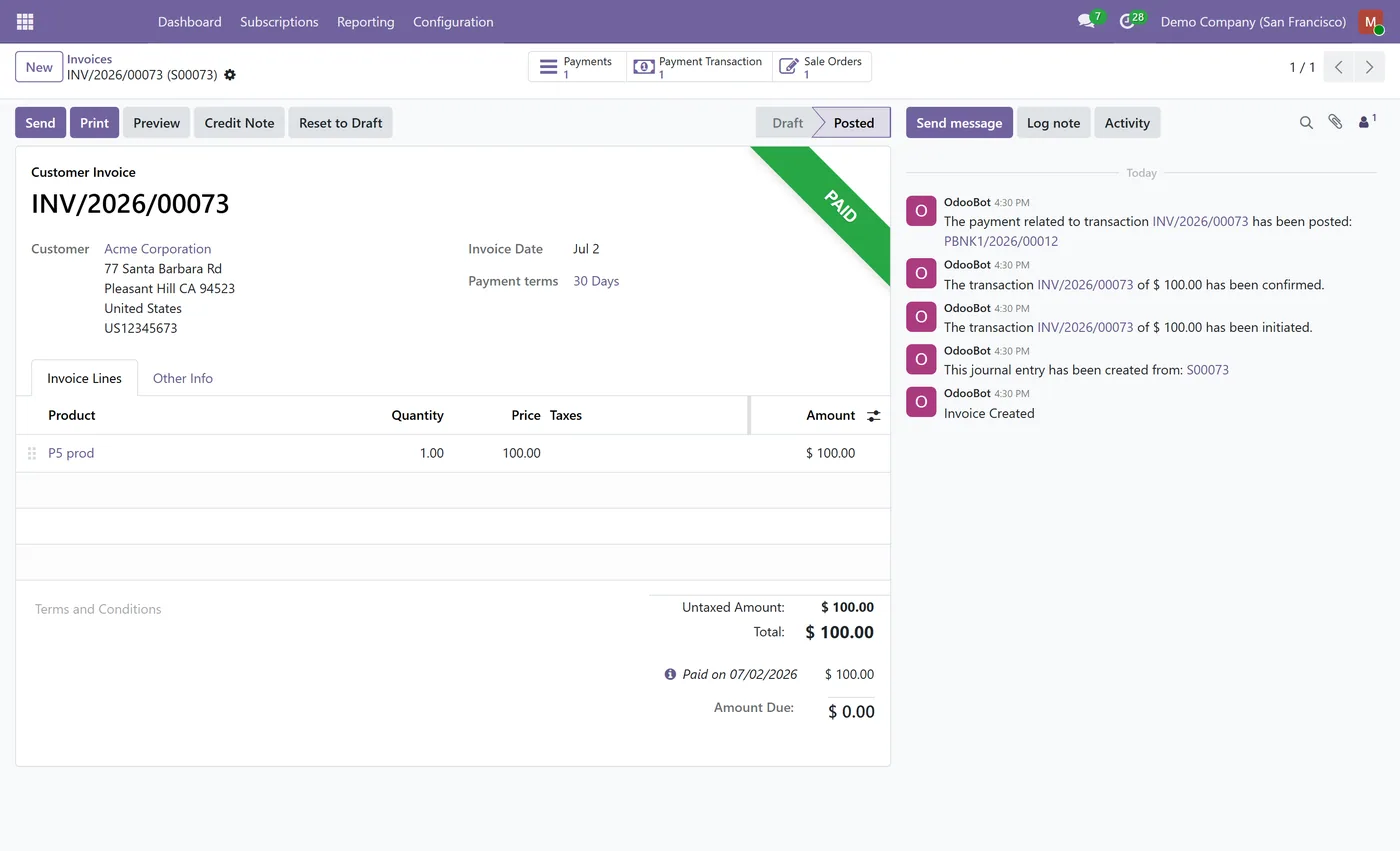This screenshot has height=851, width=1400.
Task: Open the Reporting menu
Action: 365,21
